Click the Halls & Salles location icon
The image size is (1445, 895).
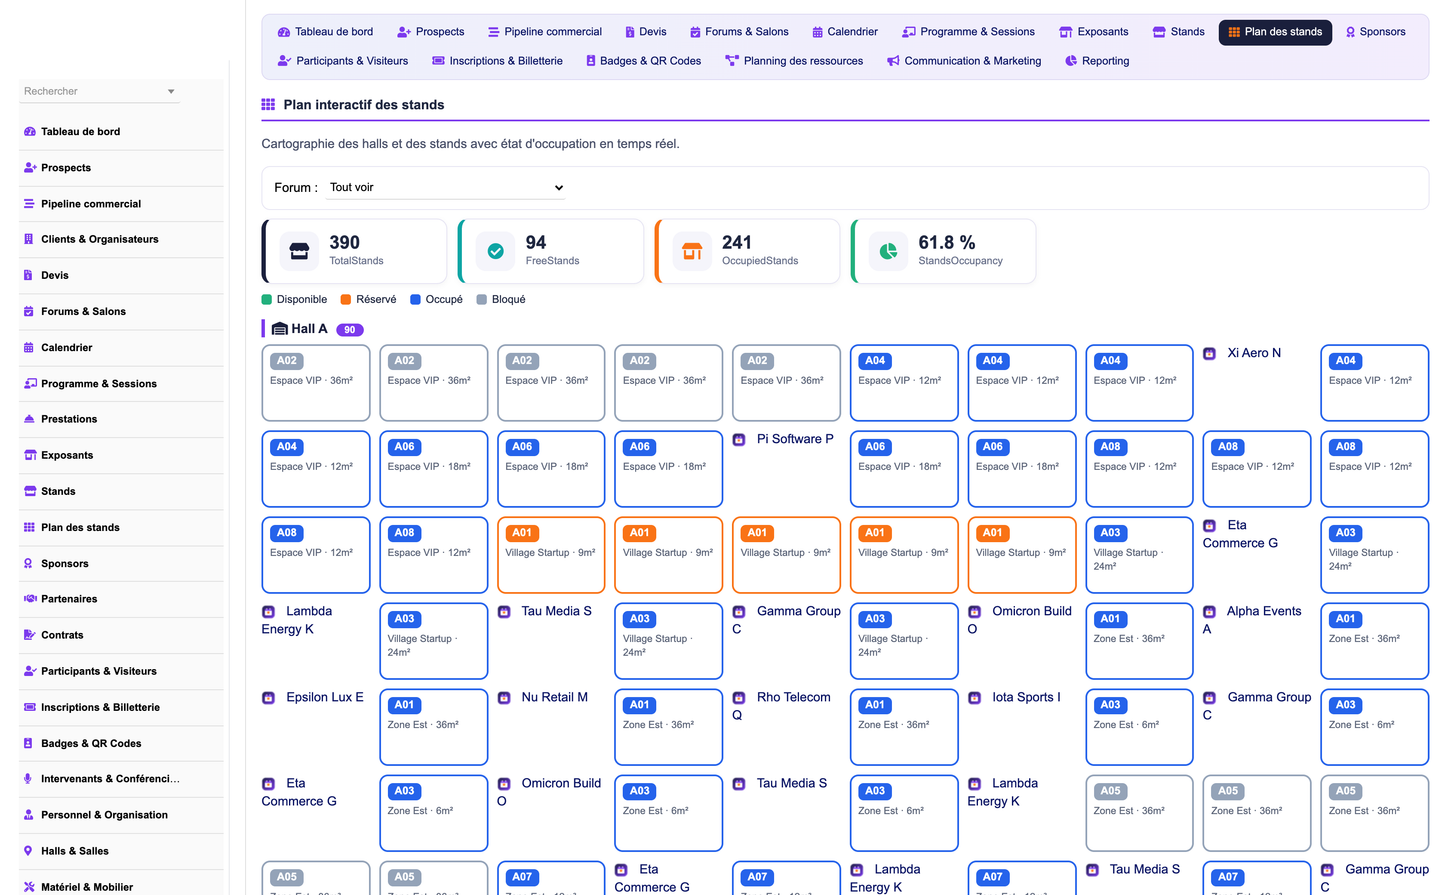(x=29, y=851)
